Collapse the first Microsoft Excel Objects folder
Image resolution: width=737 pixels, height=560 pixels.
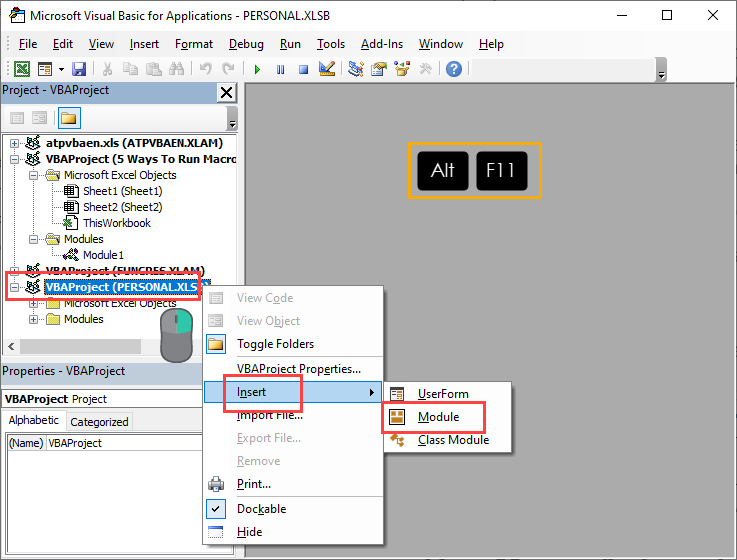coord(33,175)
